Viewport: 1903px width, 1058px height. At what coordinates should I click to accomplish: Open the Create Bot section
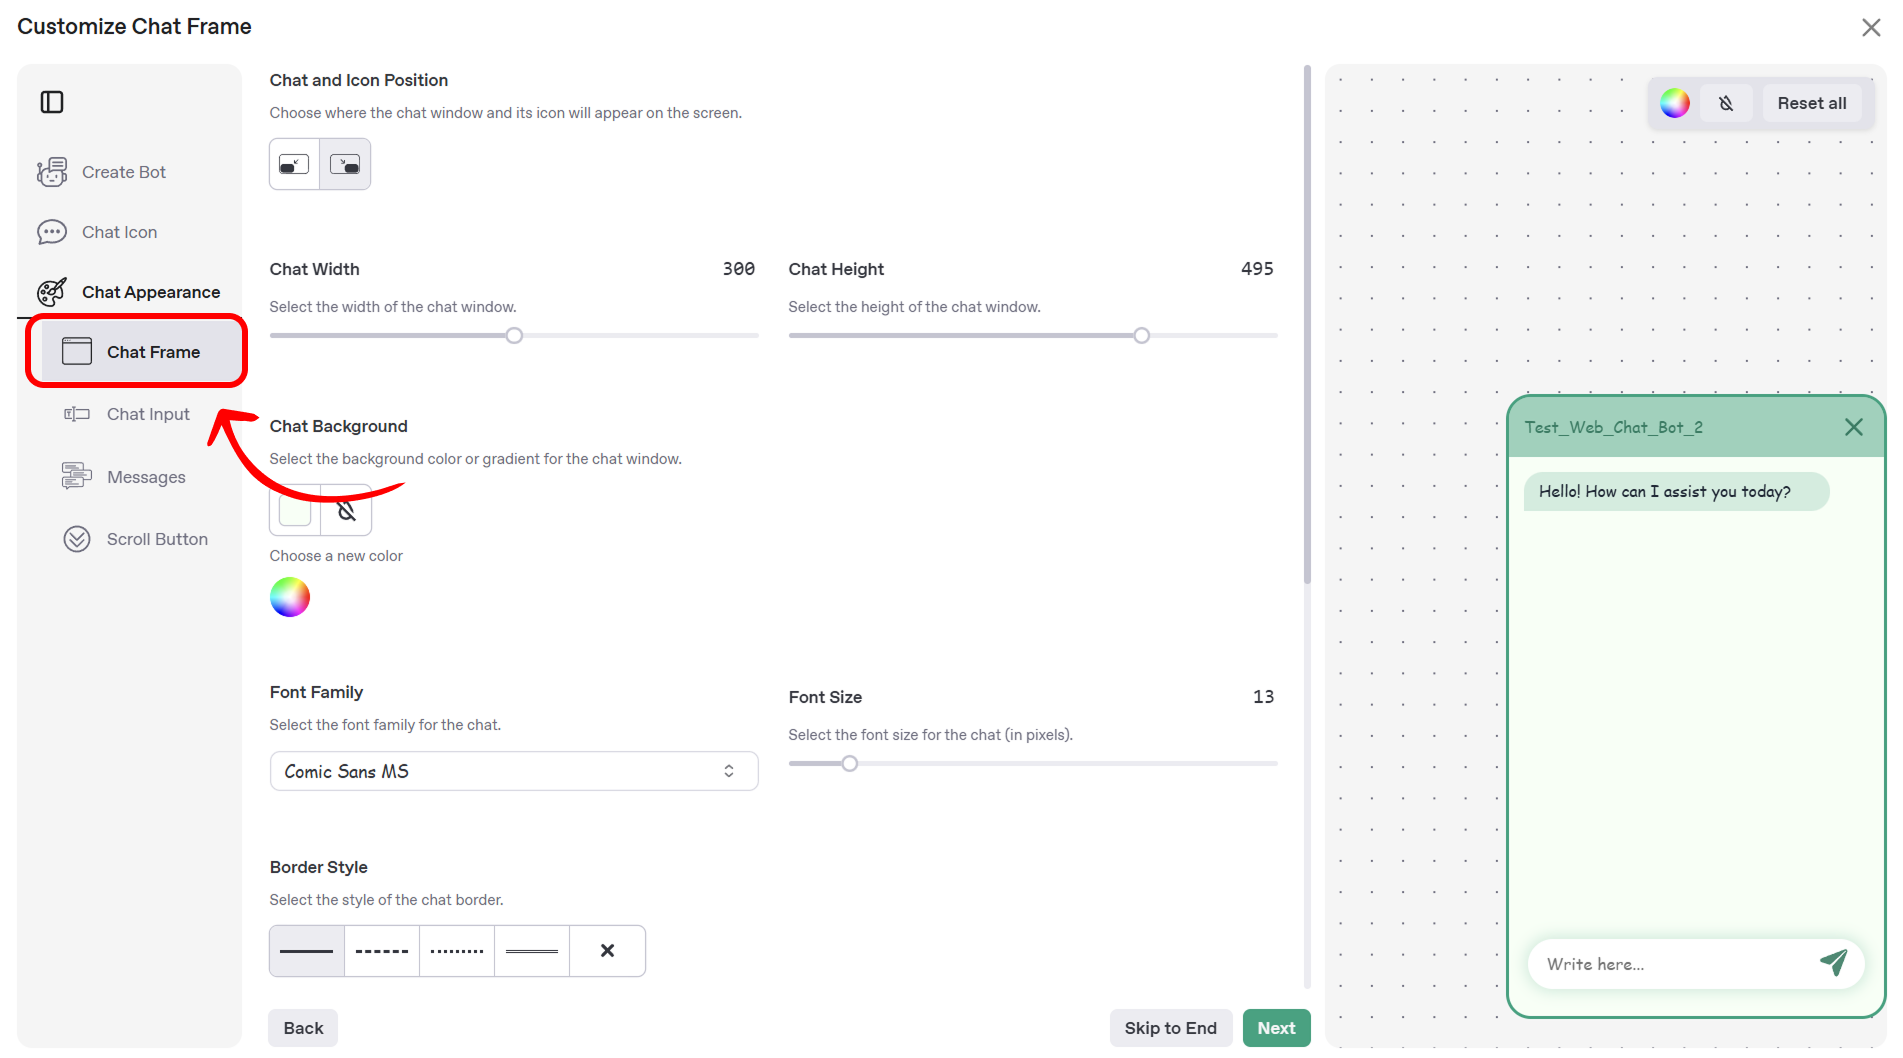(101, 172)
